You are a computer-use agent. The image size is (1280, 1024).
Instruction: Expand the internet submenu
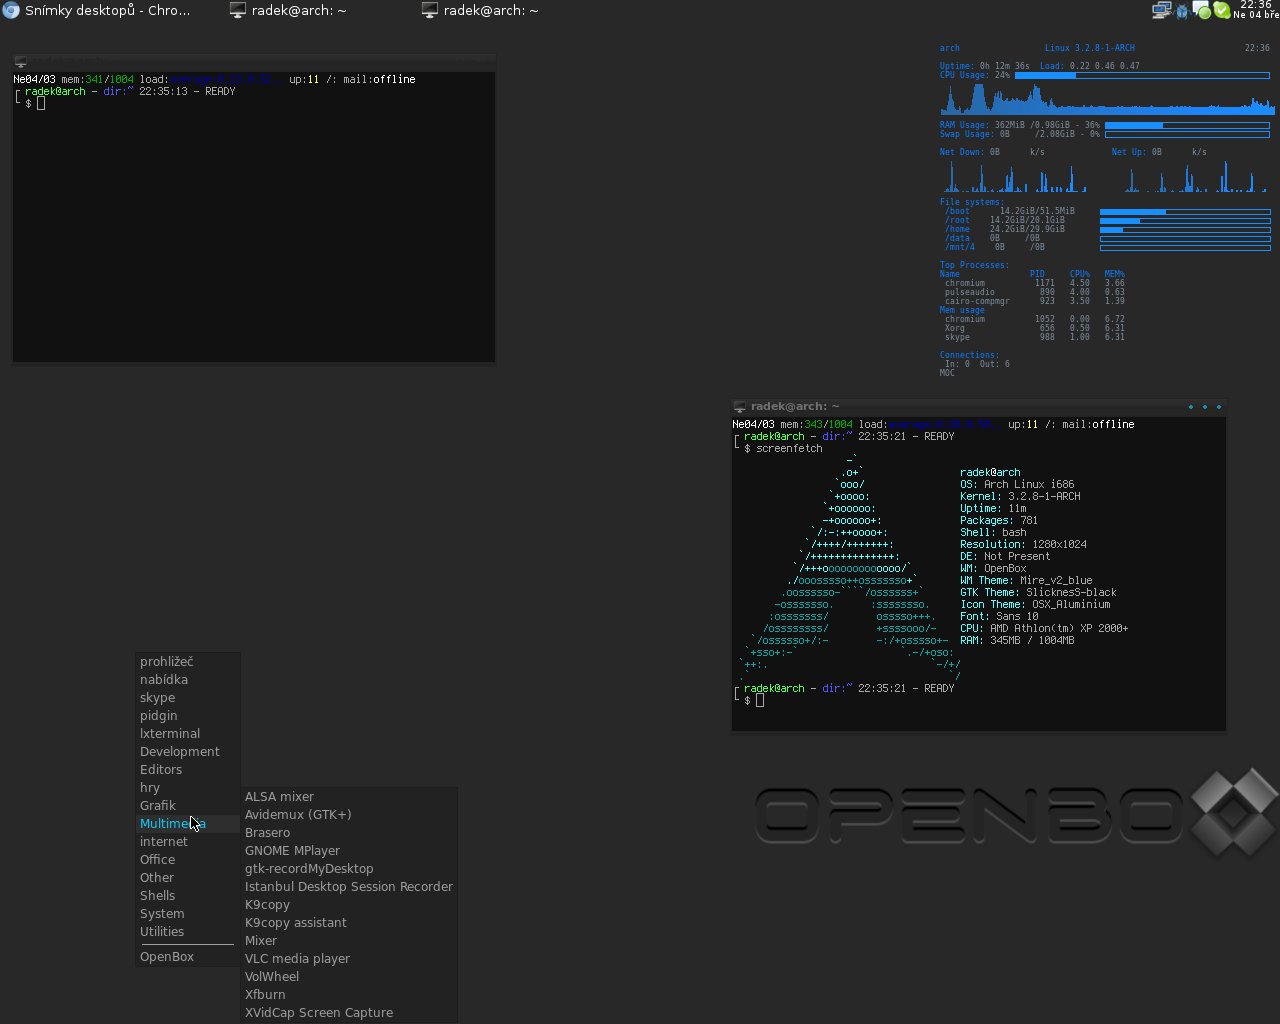tap(188, 842)
